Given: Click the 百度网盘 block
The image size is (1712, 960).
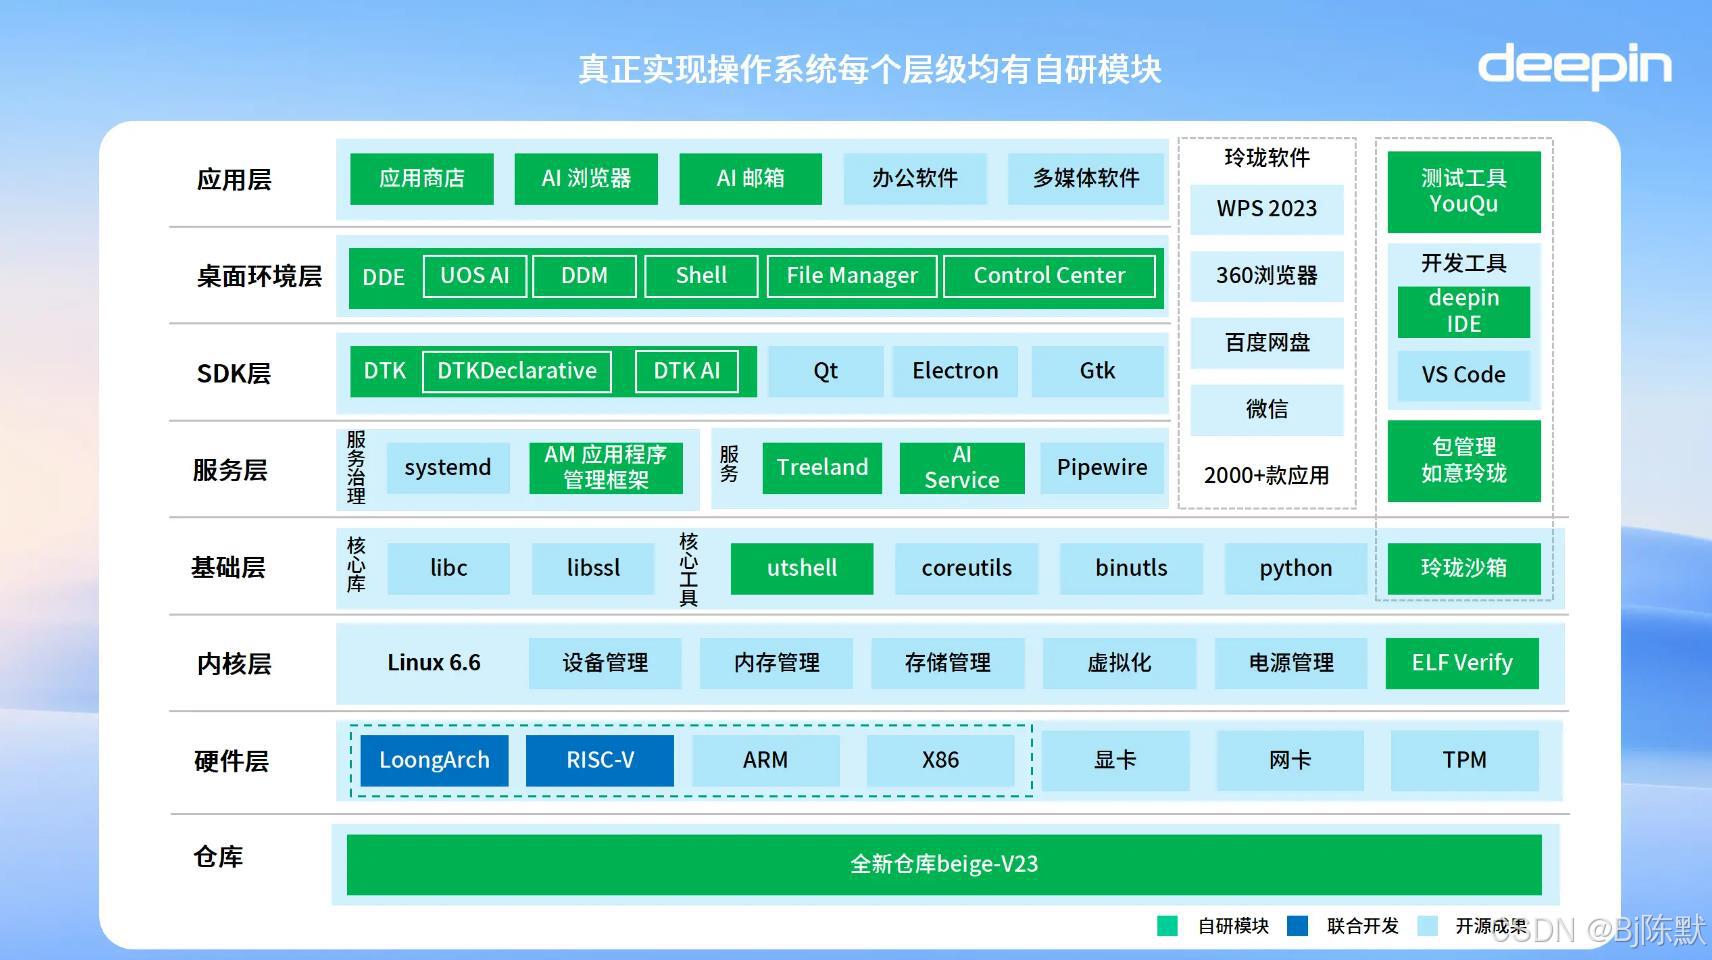Looking at the screenshot, I should tap(1267, 343).
